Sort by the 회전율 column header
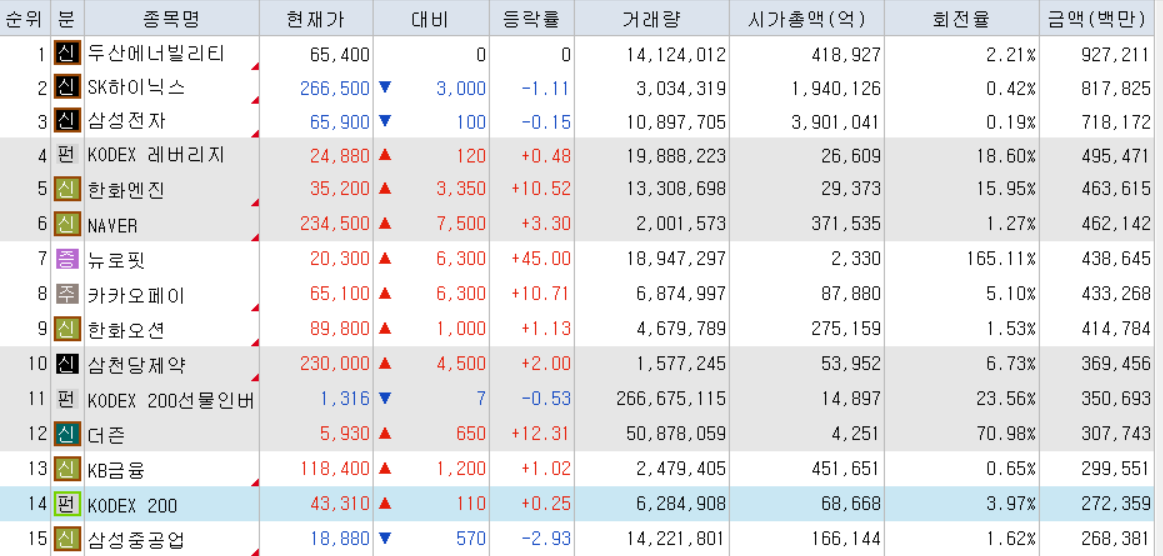 (x=961, y=18)
